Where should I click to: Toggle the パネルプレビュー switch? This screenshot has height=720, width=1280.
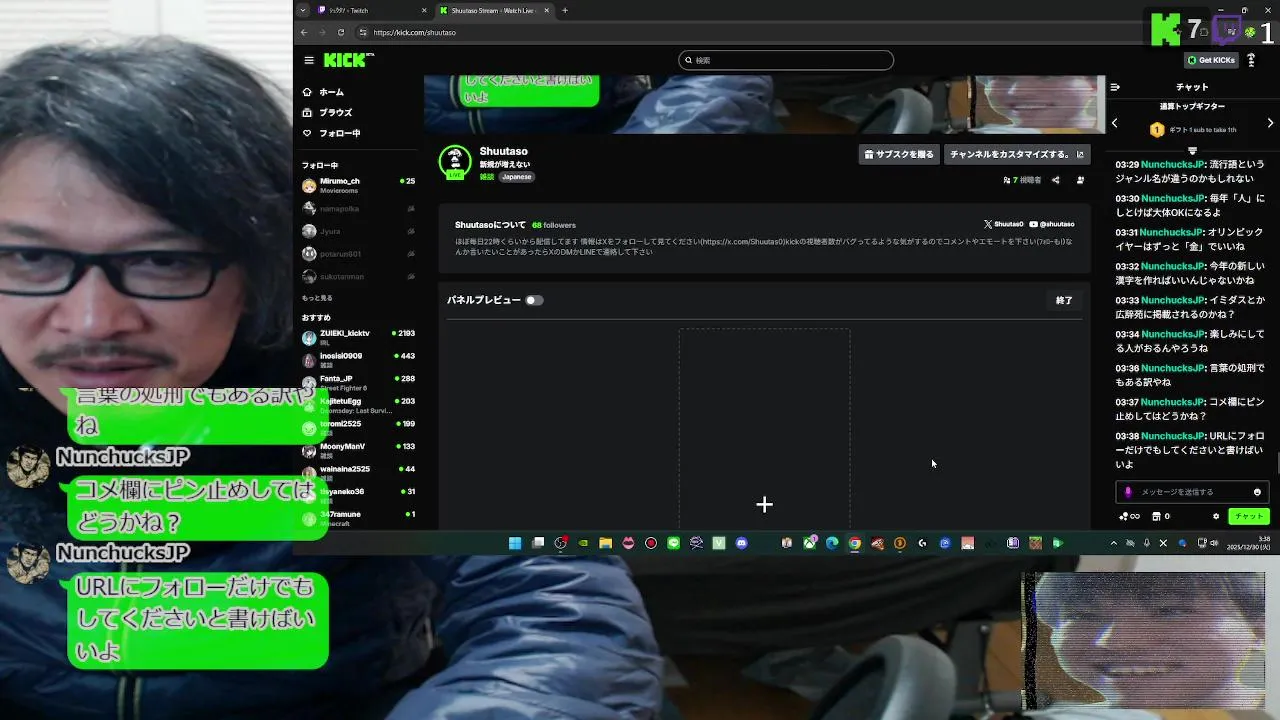tap(534, 300)
